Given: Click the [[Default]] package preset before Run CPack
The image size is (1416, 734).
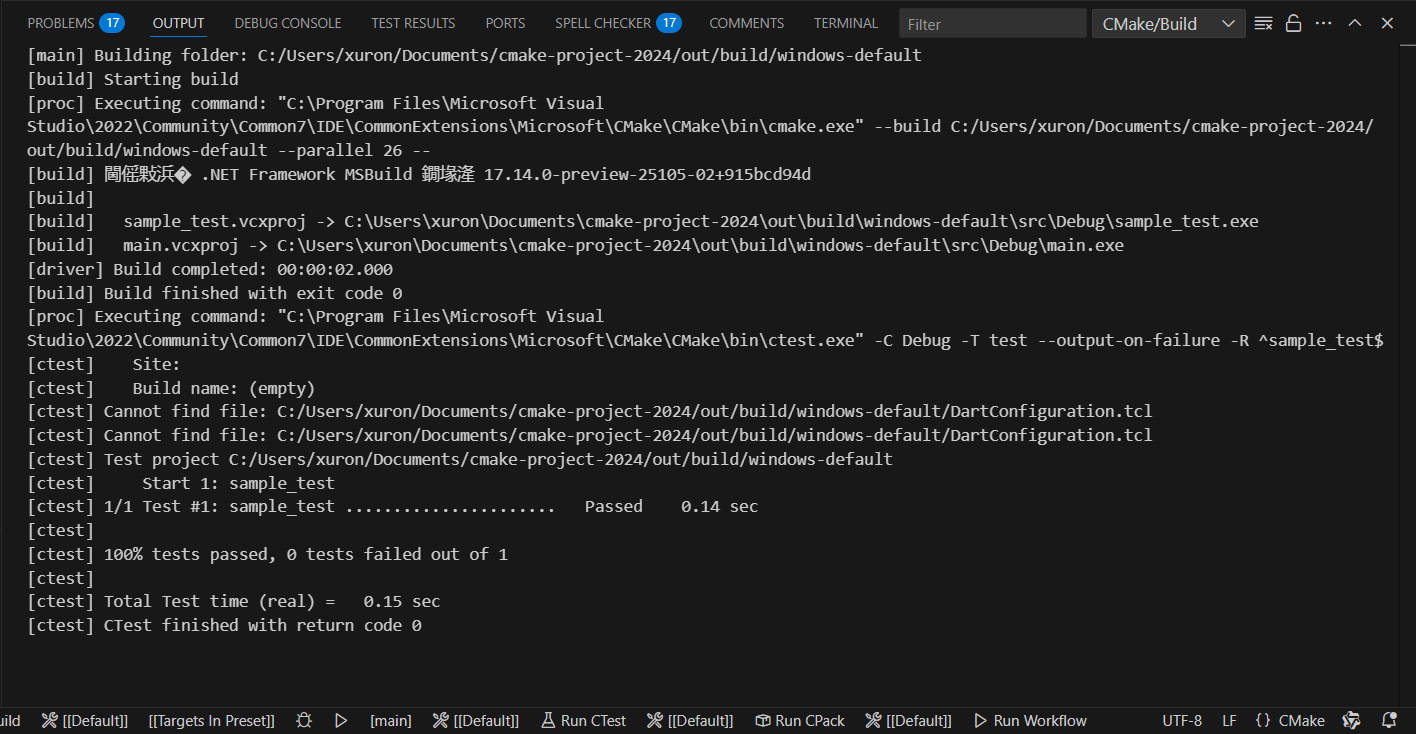Looking at the screenshot, I should pos(690,720).
